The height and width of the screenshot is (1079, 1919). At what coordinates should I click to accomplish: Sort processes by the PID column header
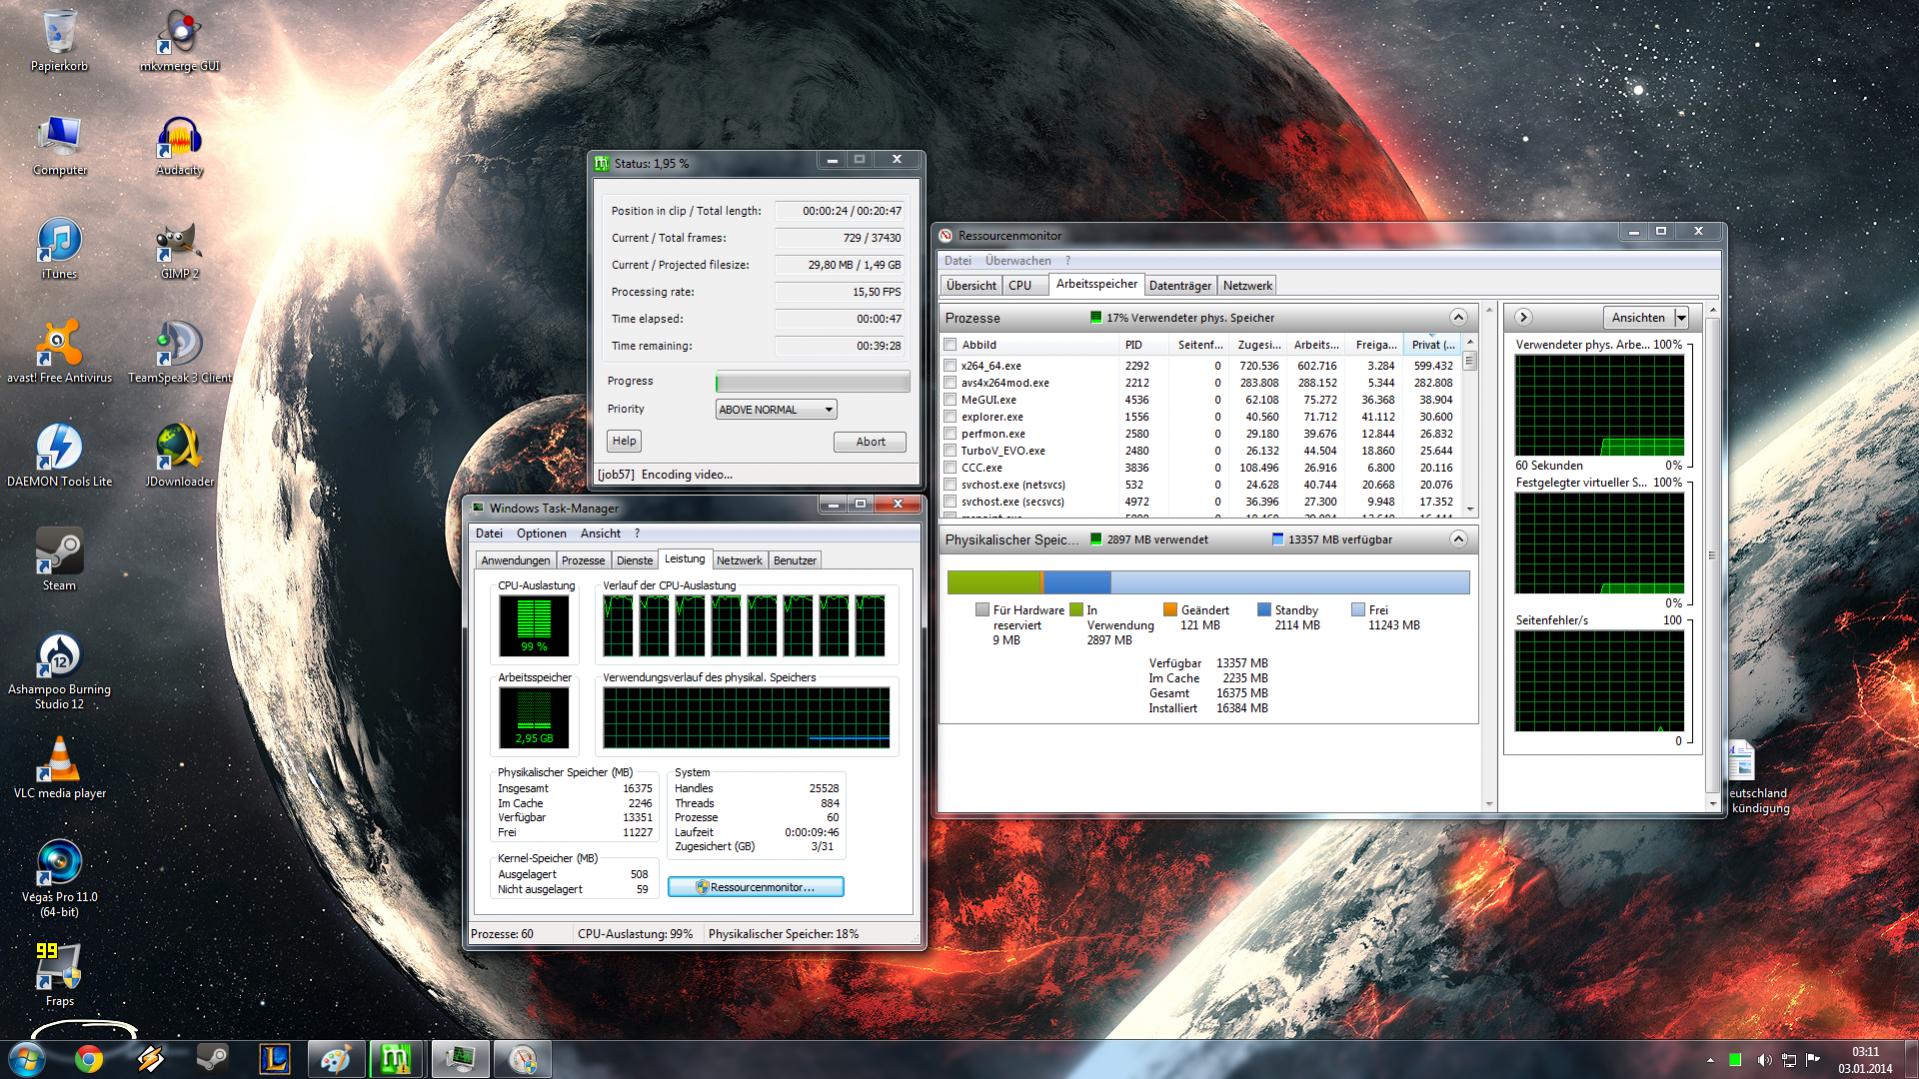tap(1144, 345)
